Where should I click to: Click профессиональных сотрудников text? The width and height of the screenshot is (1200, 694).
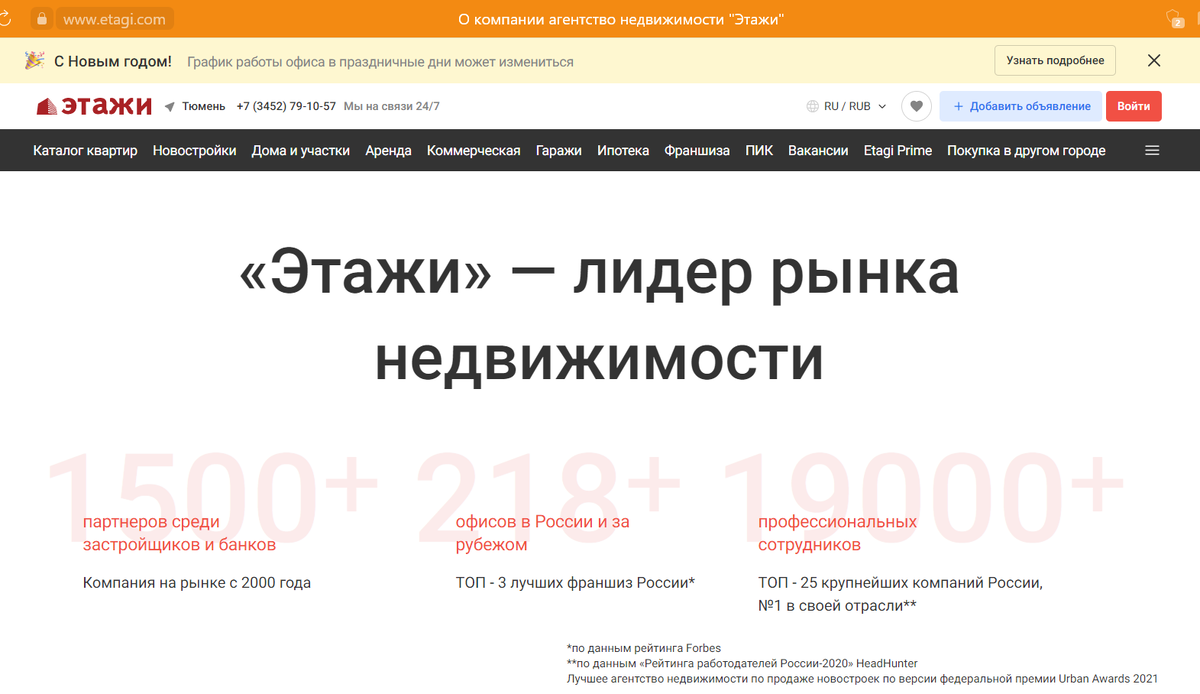click(838, 534)
